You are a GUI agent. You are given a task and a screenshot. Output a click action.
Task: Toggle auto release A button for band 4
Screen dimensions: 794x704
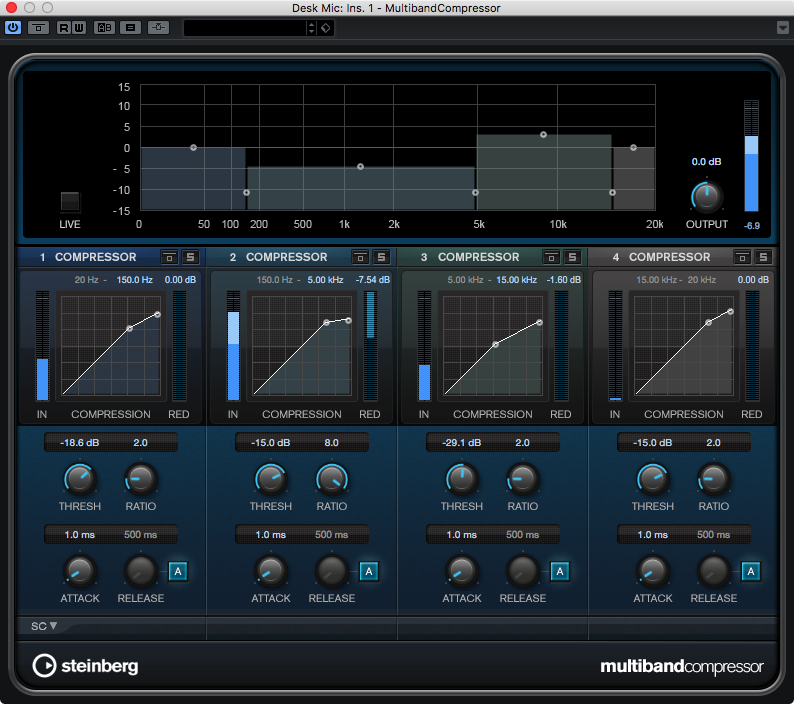pos(750,572)
